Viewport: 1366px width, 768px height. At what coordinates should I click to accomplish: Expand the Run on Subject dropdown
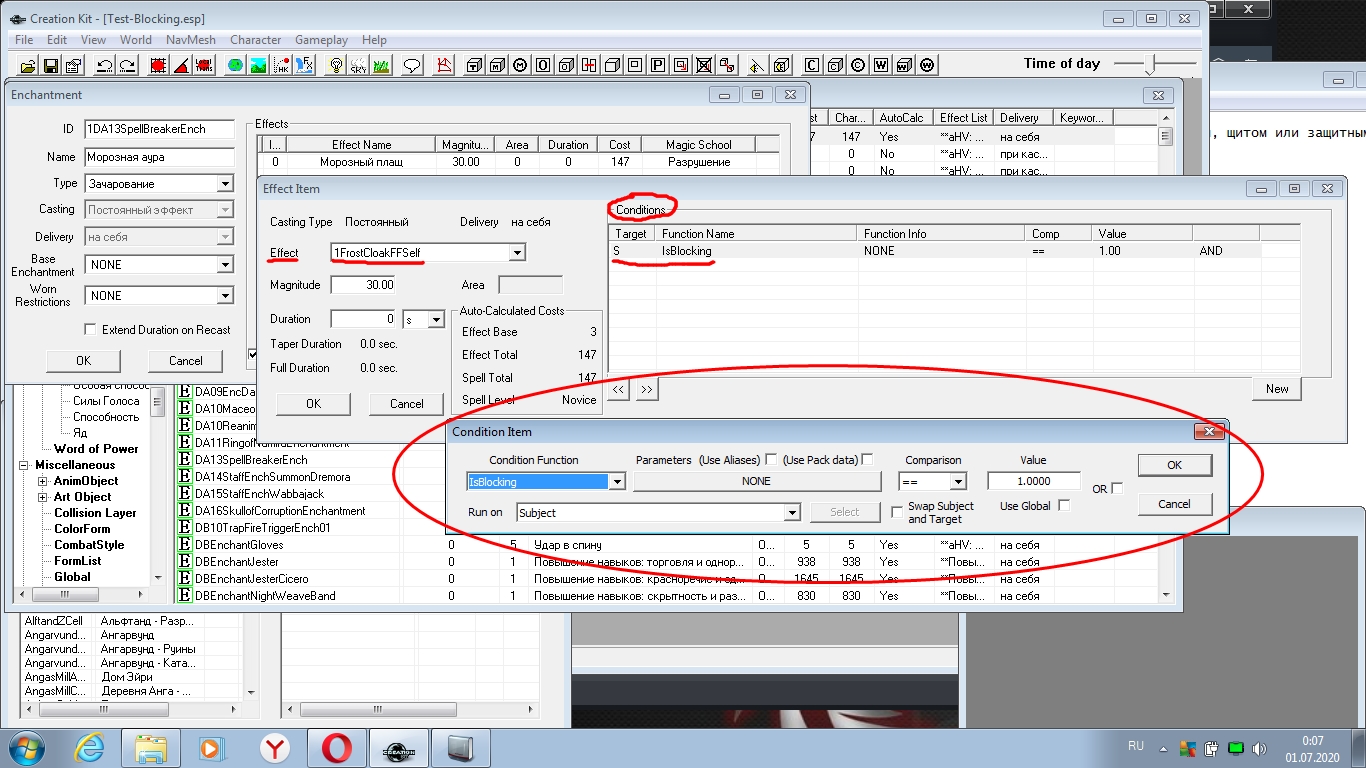tap(792, 513)
